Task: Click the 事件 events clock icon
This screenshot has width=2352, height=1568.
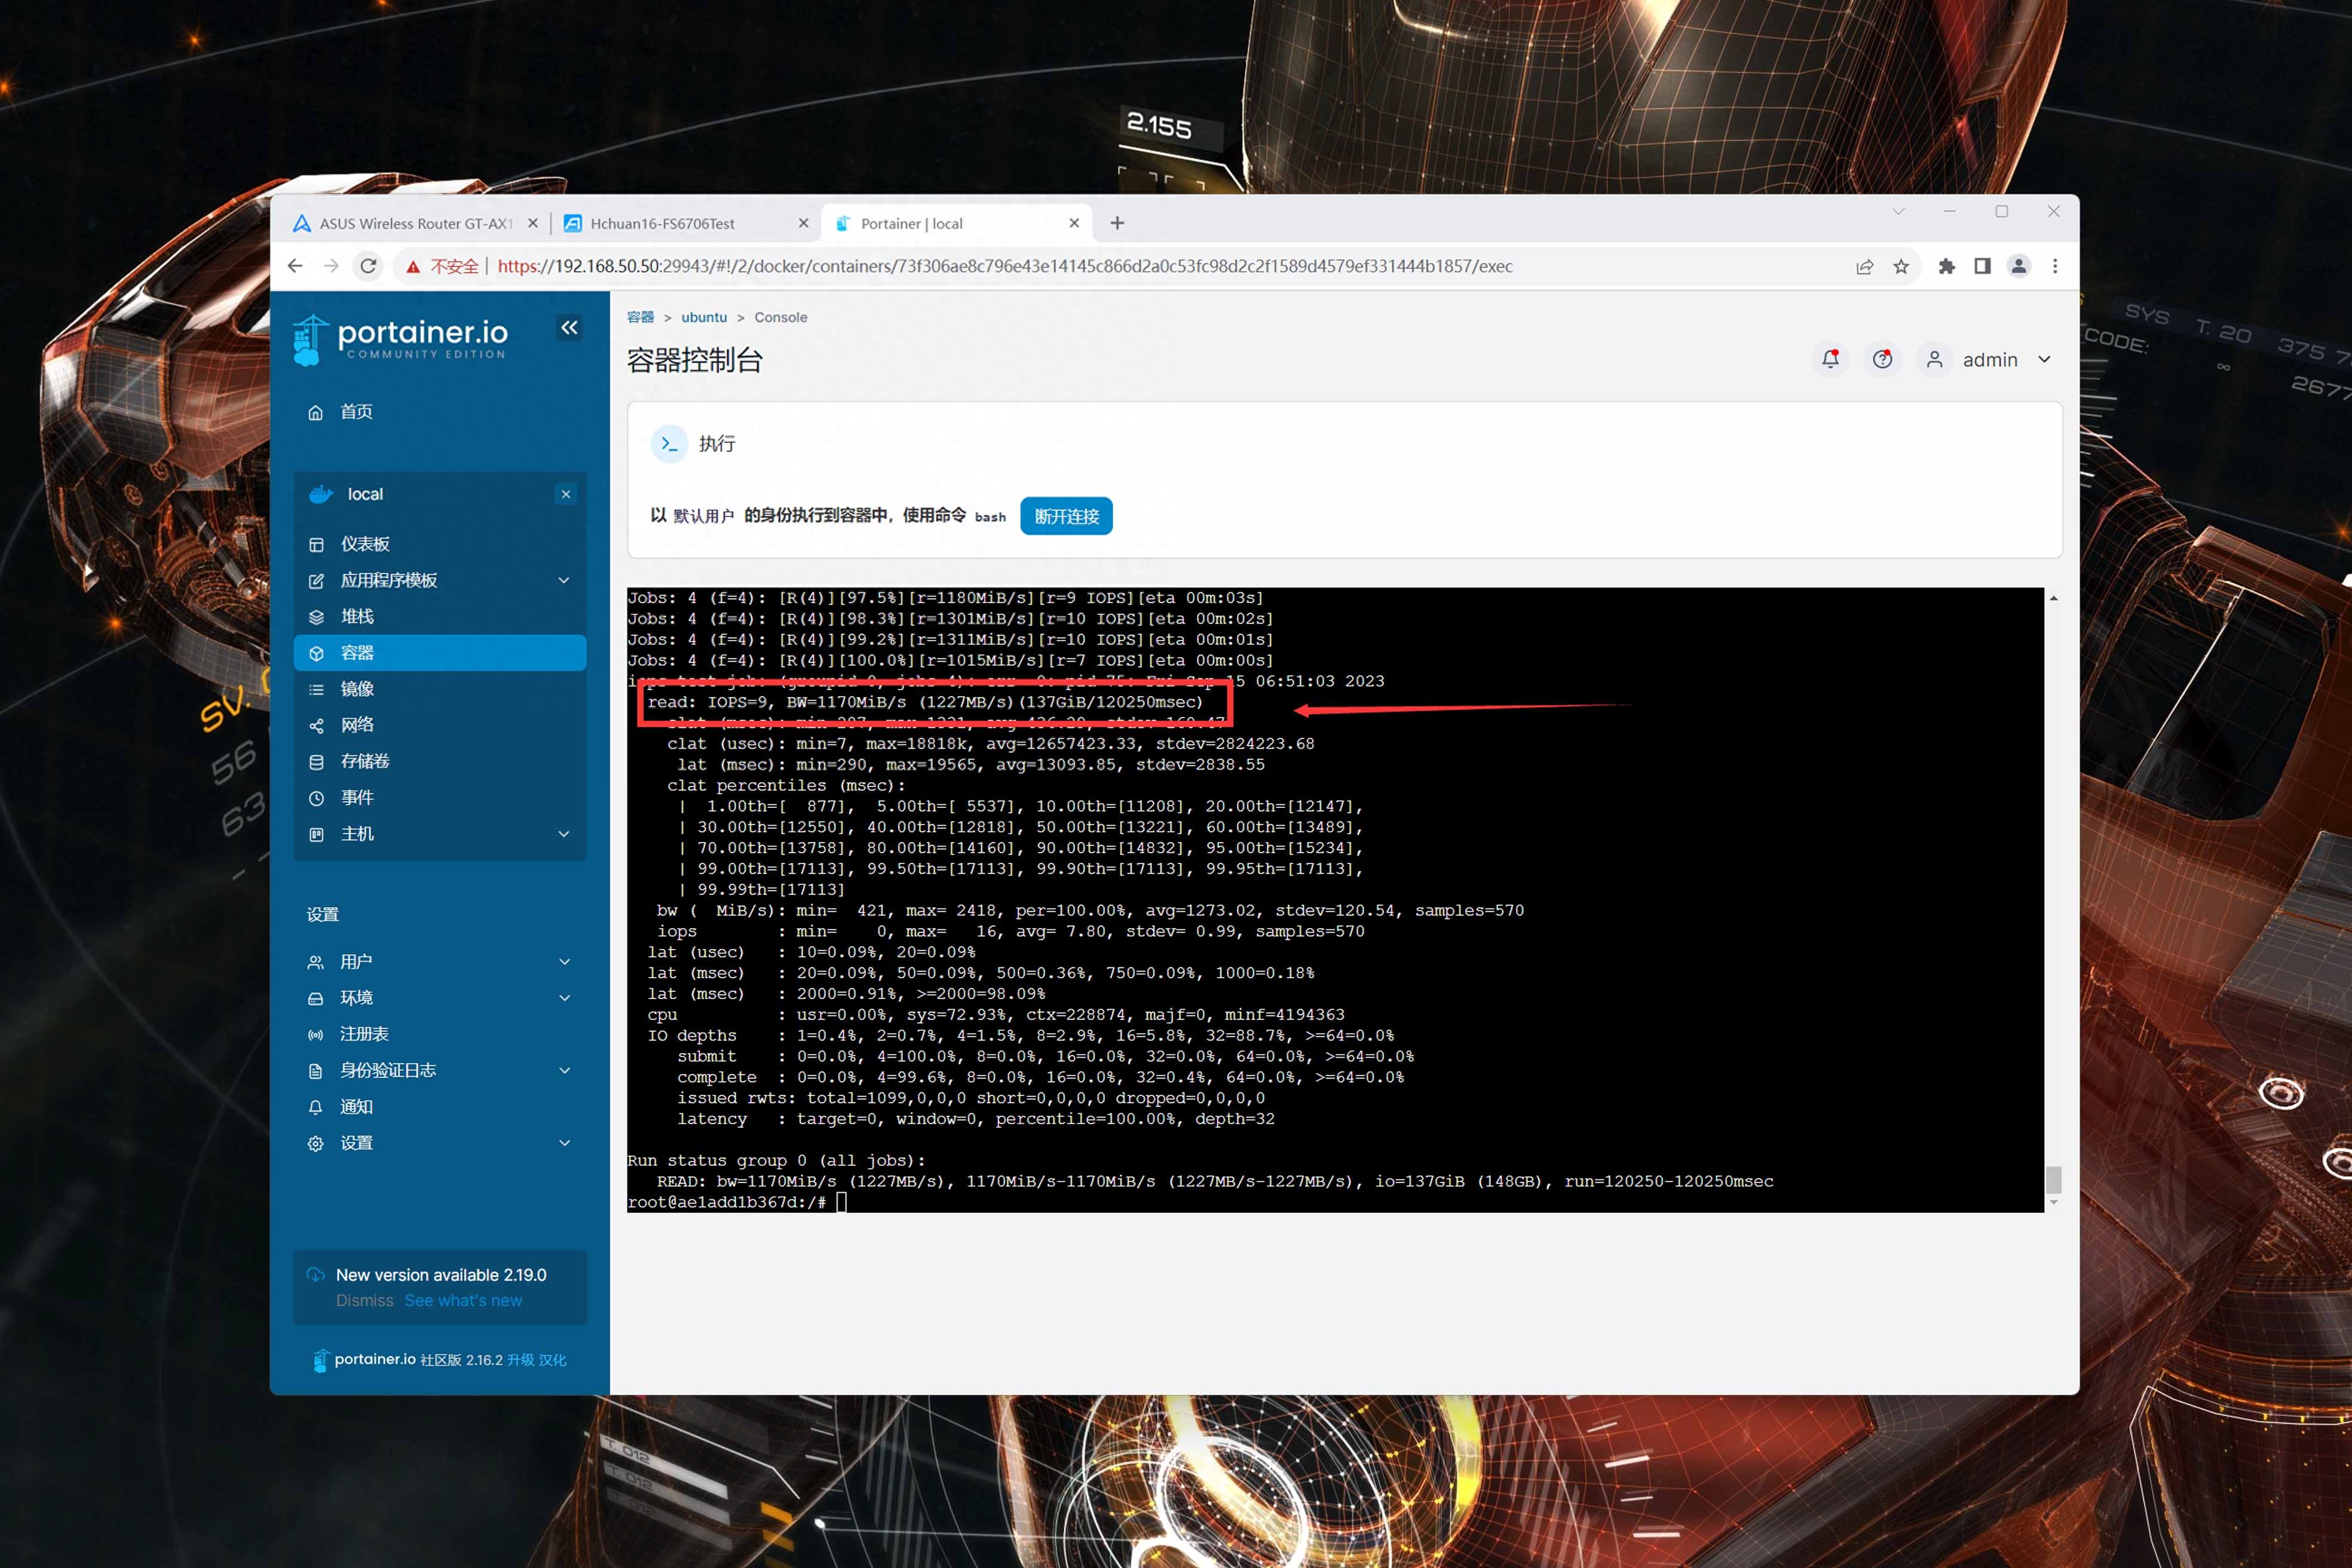Action: 316,798
